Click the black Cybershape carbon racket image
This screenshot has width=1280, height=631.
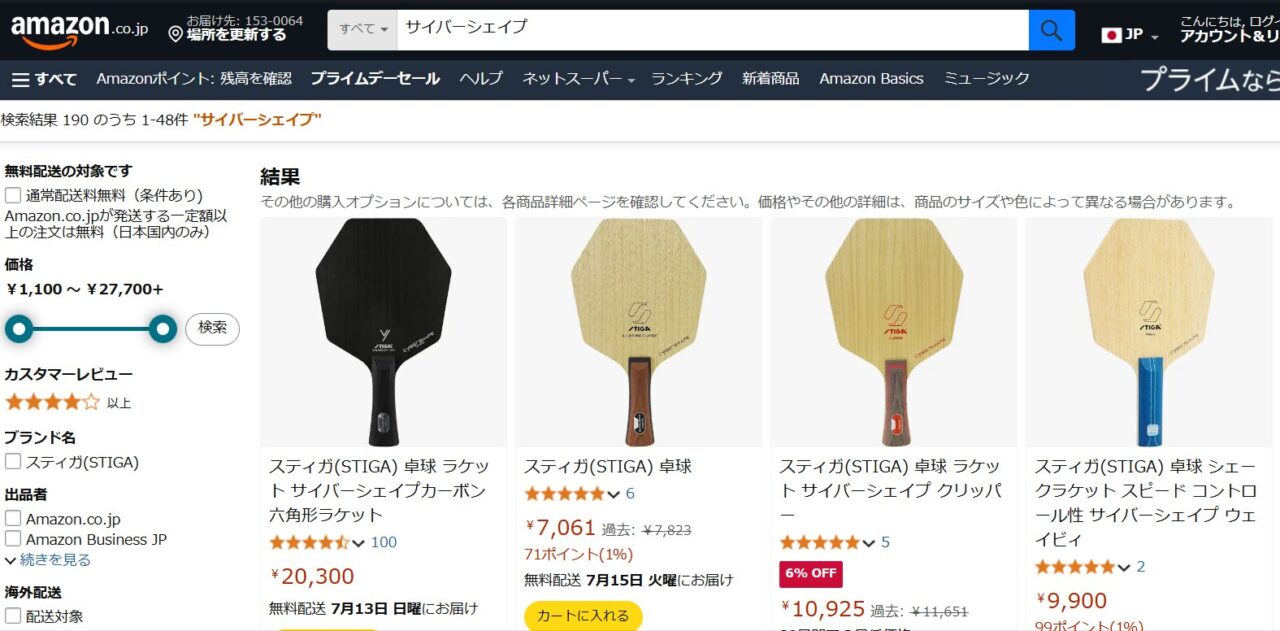pos(384,332)
